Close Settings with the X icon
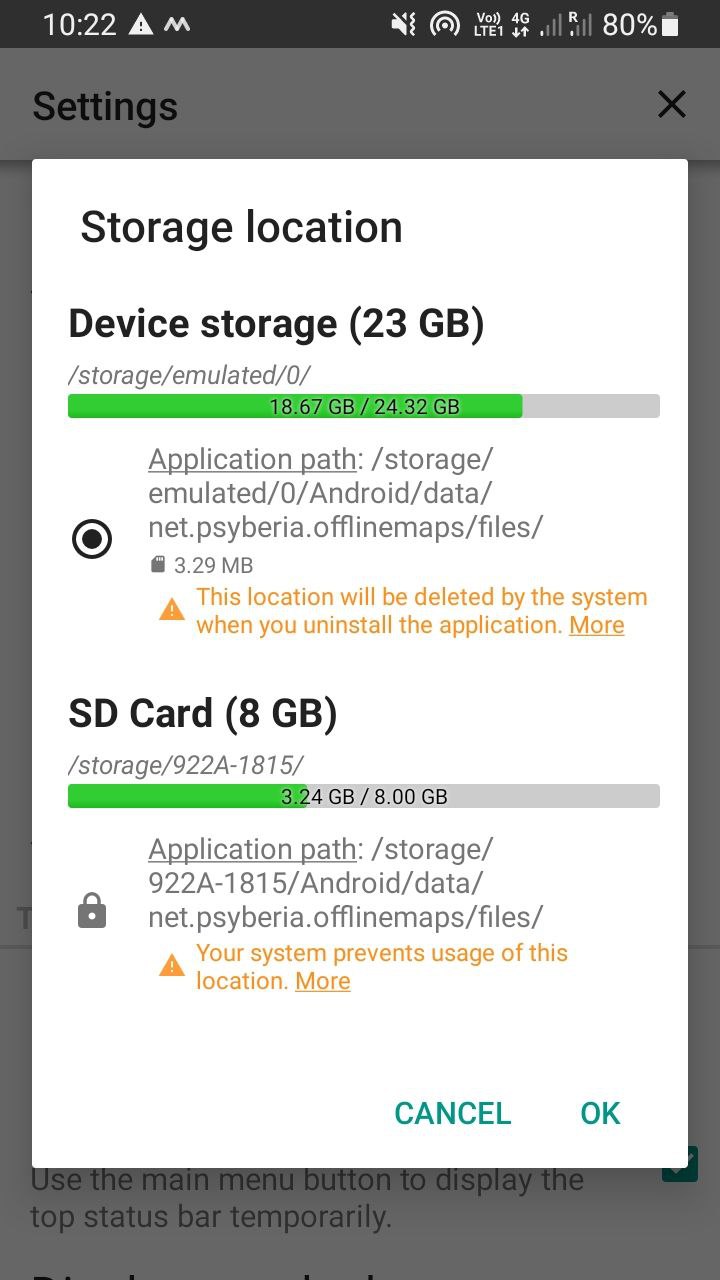720x1280 pixels. pos(671,104)
